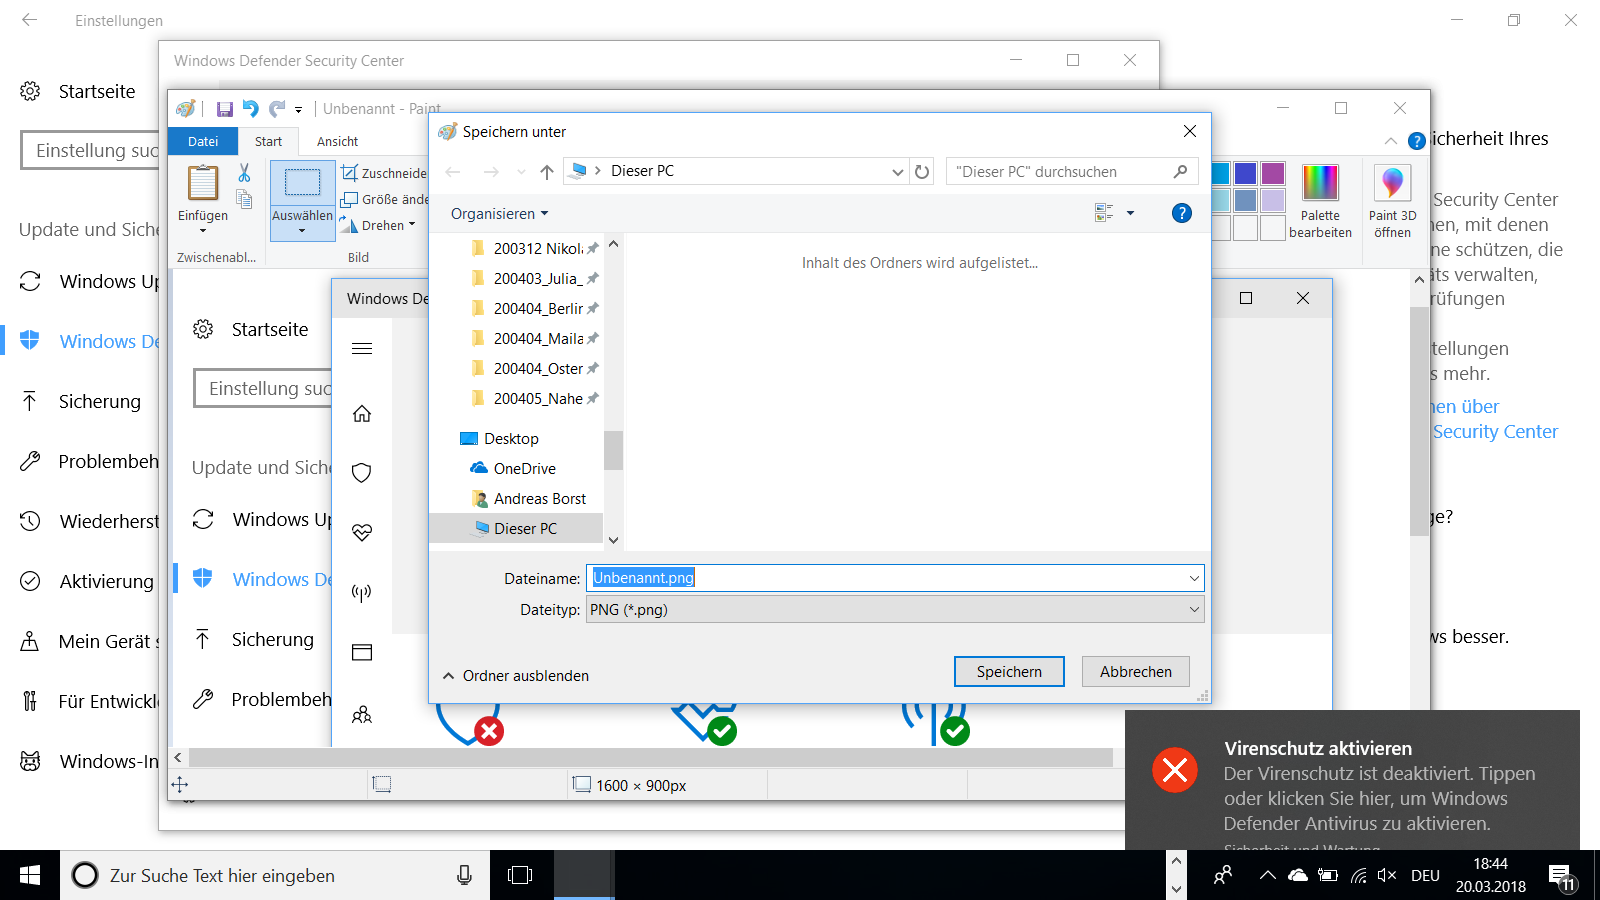Click the change view icon in save dialog
Viewport: 1600px width, 900px height.
[x=1104, y=213]
